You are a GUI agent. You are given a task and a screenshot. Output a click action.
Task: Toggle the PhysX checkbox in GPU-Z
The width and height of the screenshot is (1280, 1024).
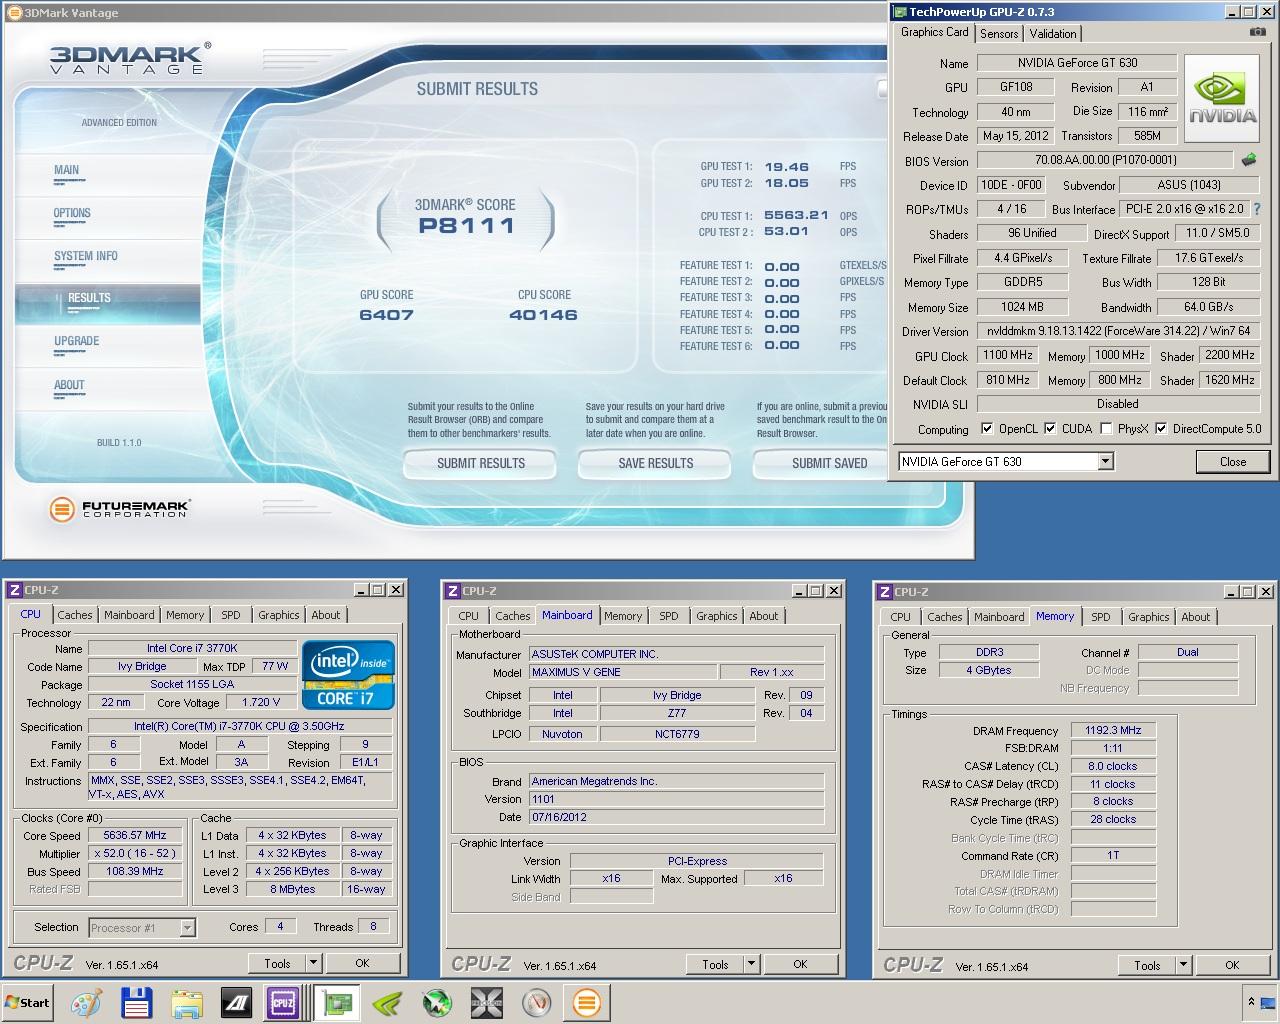(x=1106, y=429)
